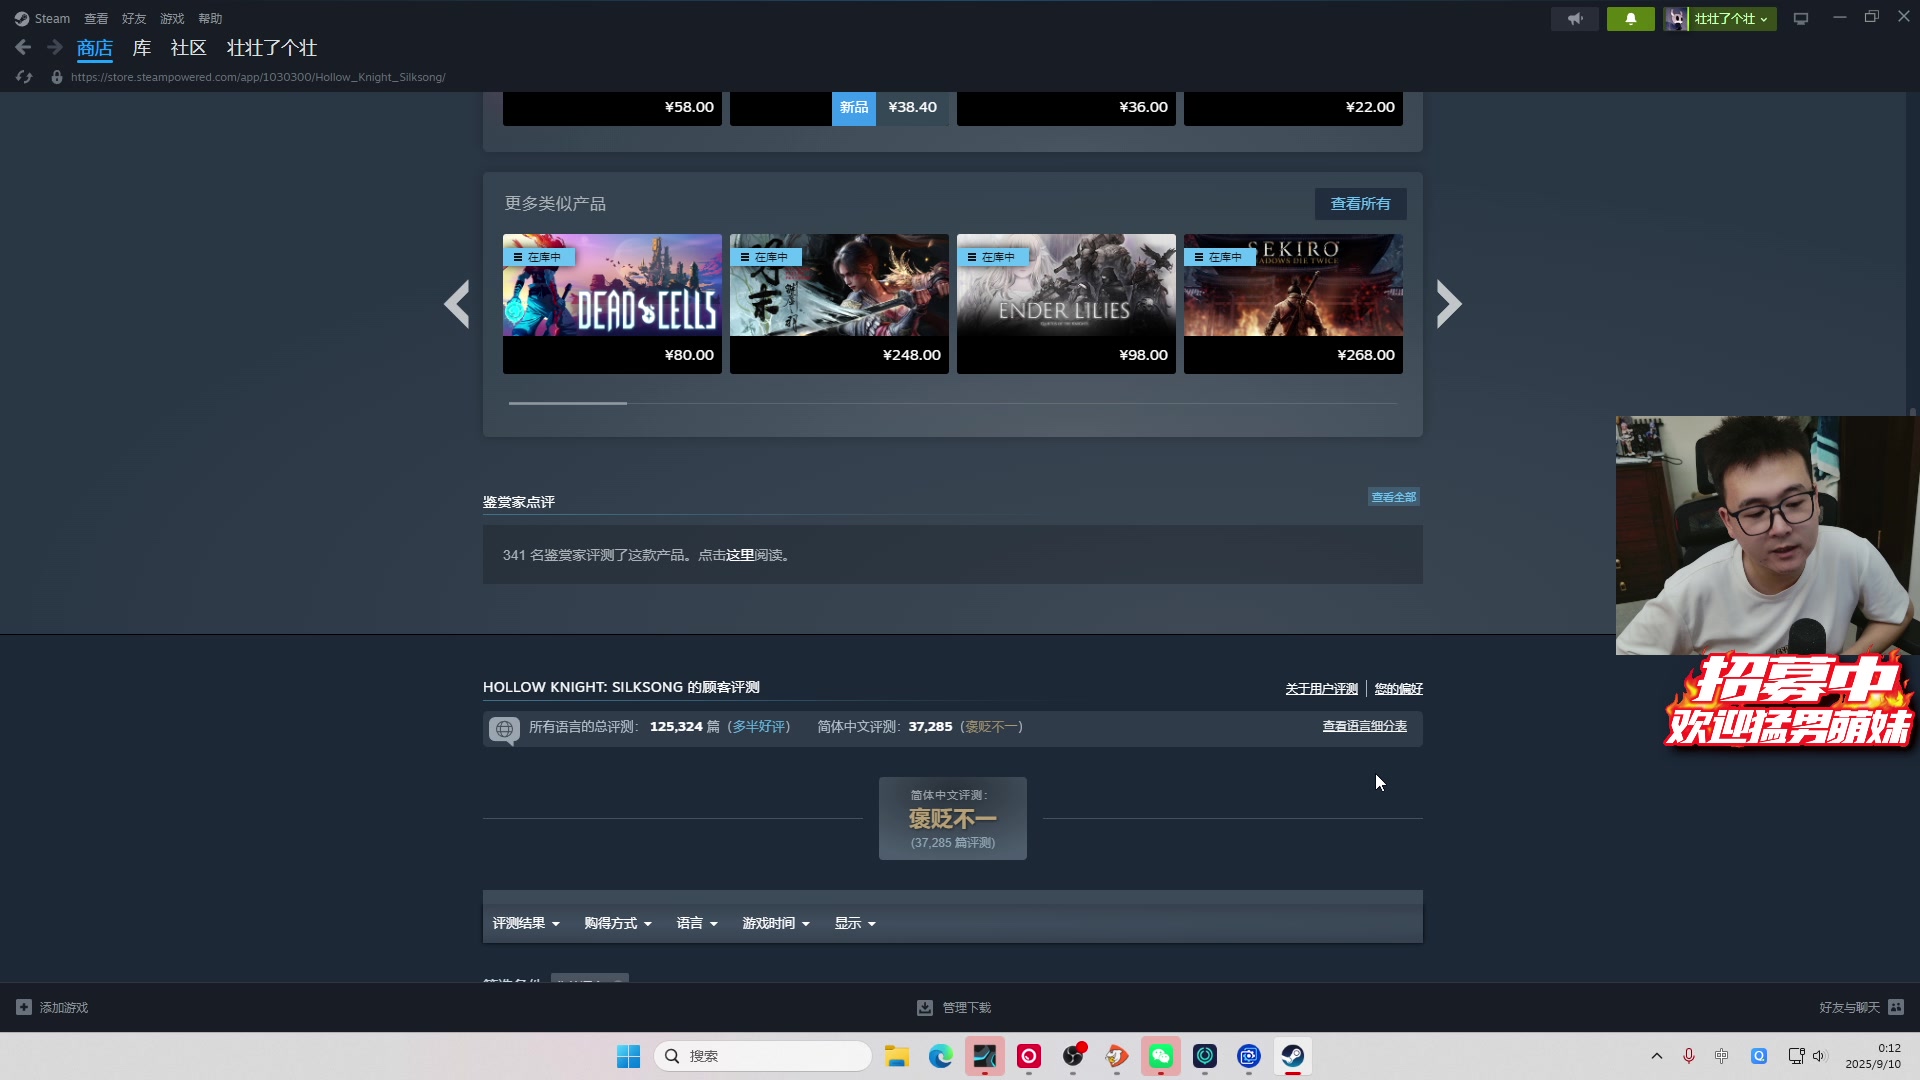1920x1080 pixels.
Task: Click the 多半好评 overall review summary
Action: (759, 727)
